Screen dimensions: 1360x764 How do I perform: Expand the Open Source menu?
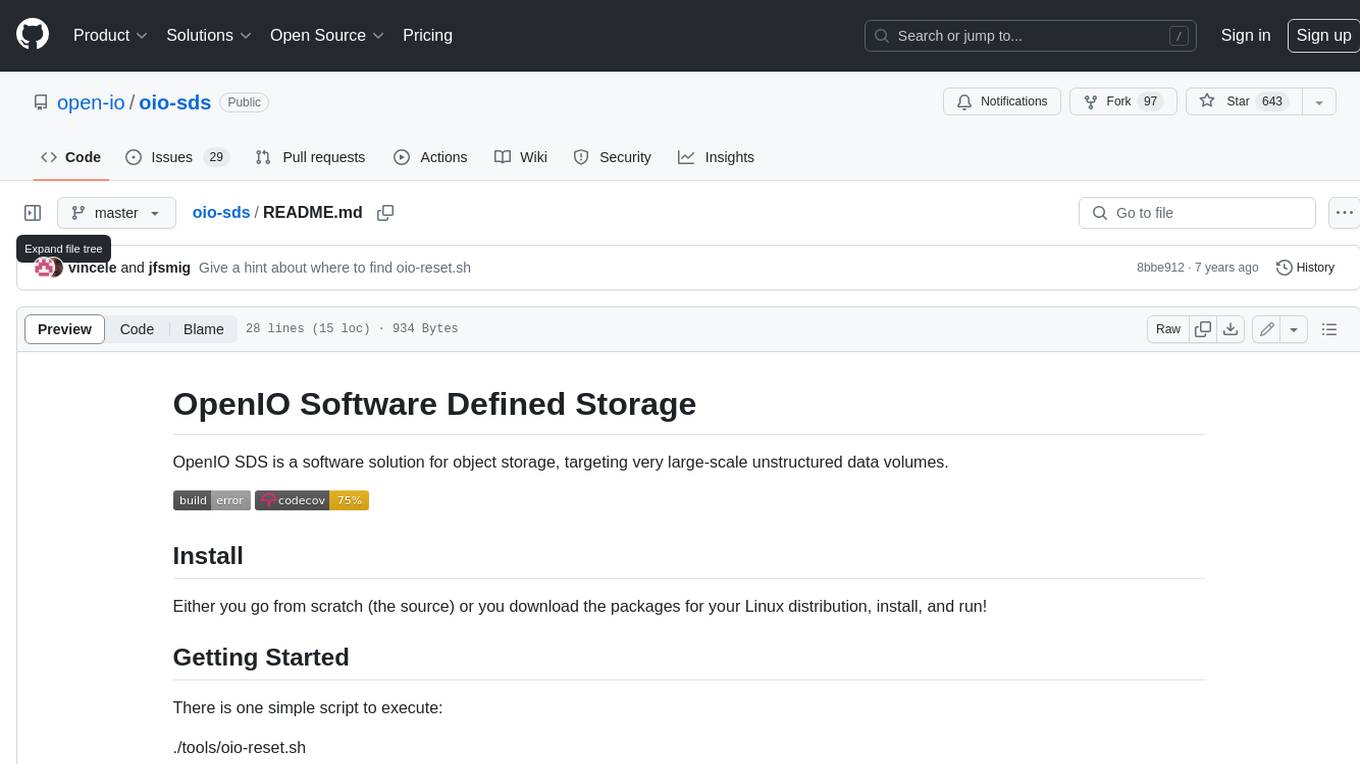pos(327,35)
